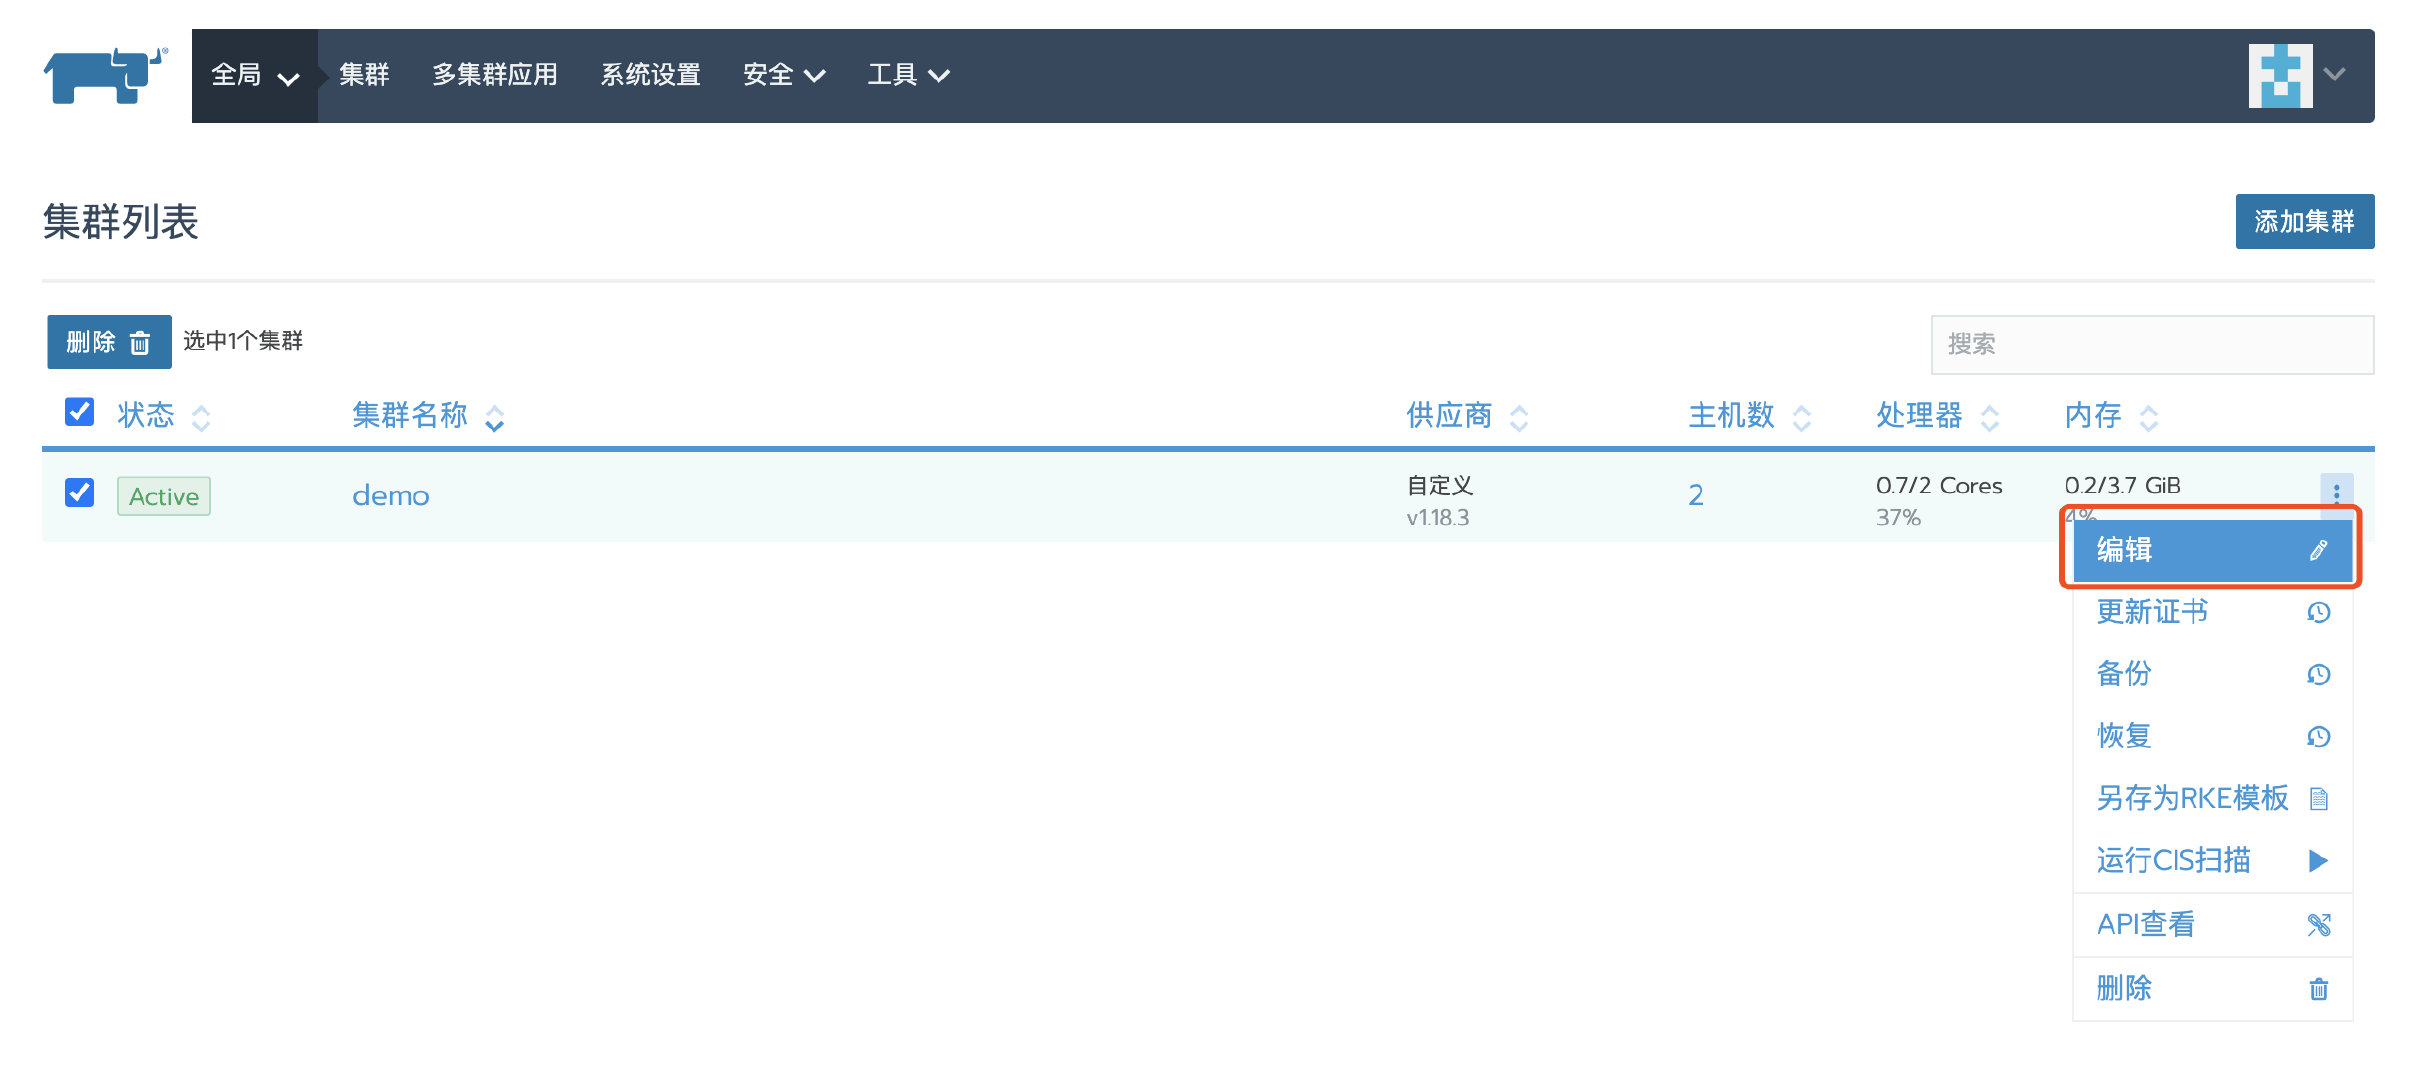The height and width of the screenshot is (1080, 2416).
Task: Click the user avatar icon
Action: click(x=2280, y=75)
